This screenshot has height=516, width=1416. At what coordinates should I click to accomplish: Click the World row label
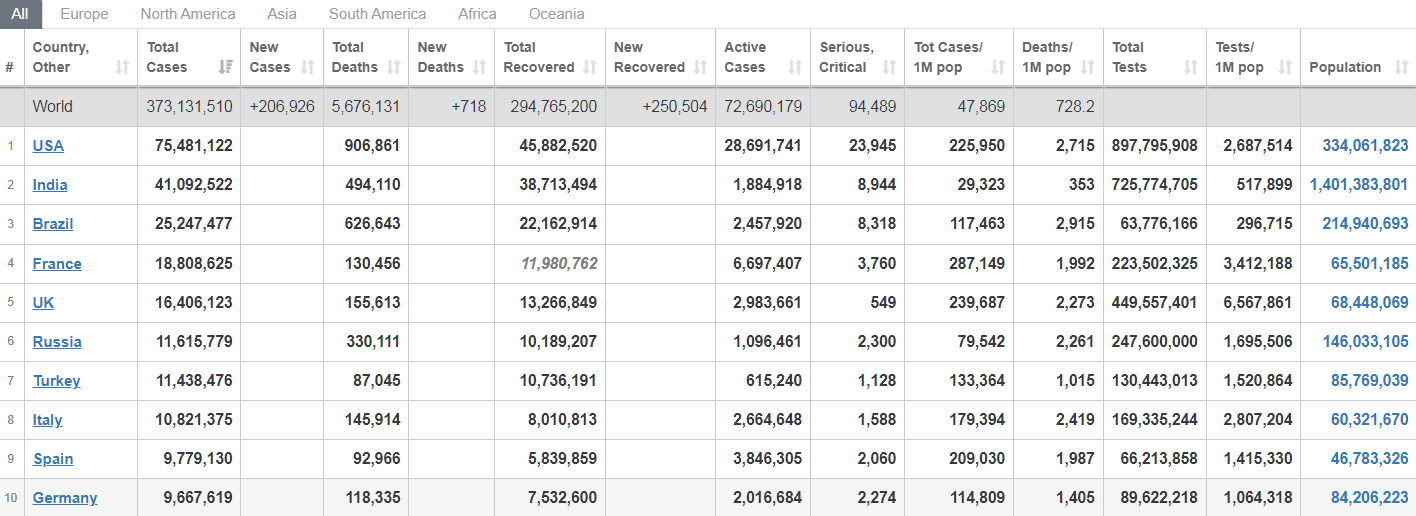click(x=53, y=107)
